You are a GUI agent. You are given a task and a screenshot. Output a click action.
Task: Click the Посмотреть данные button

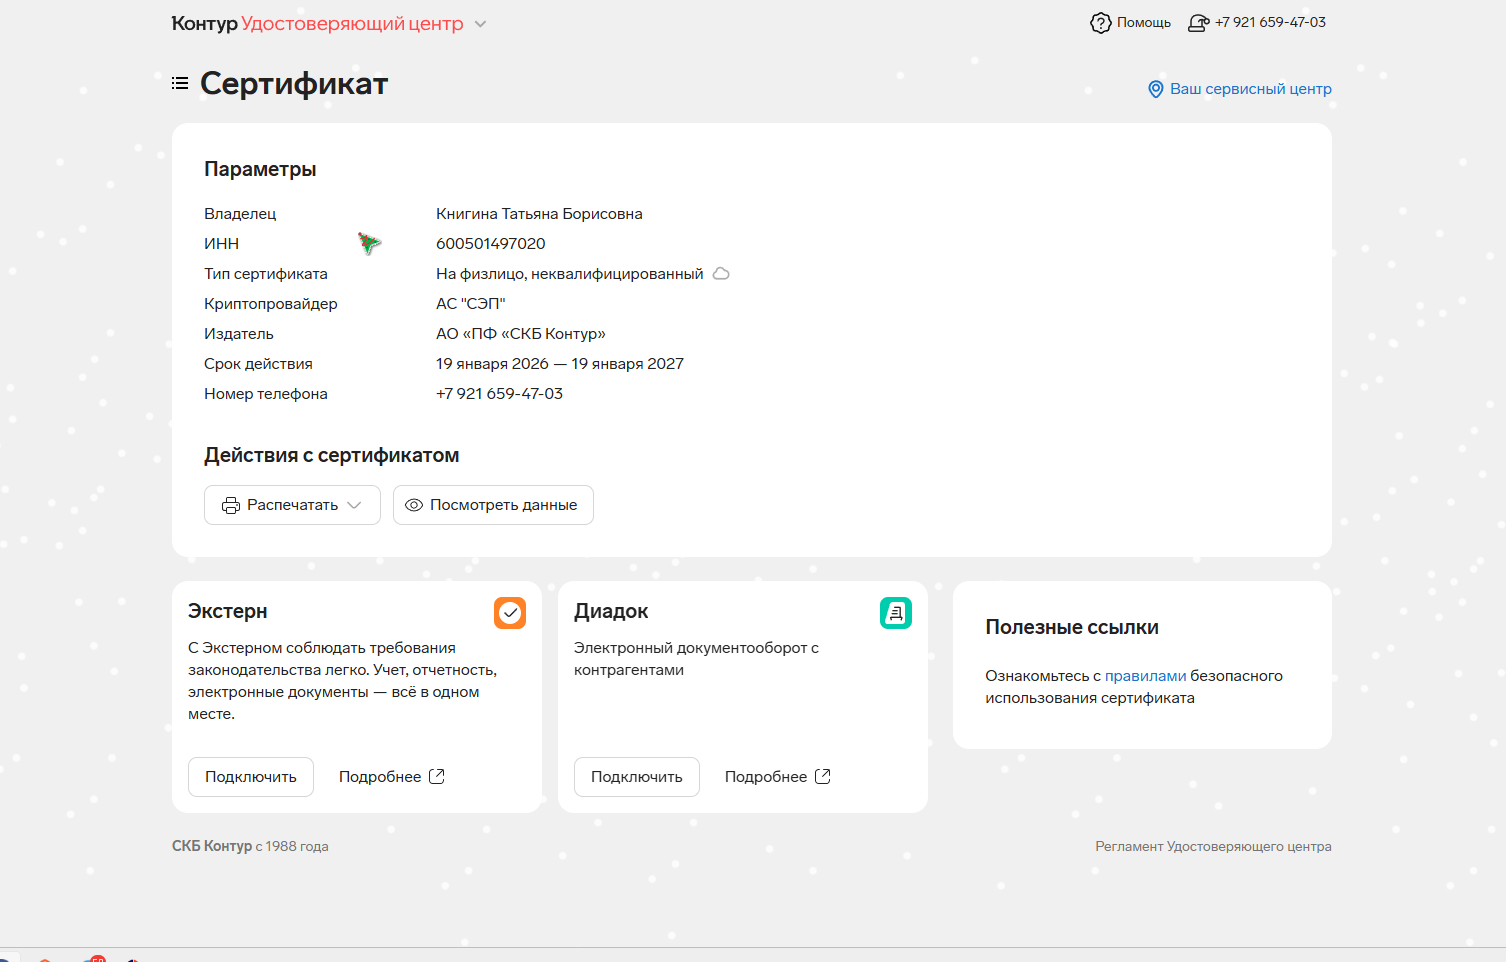[x=493, y=505]
